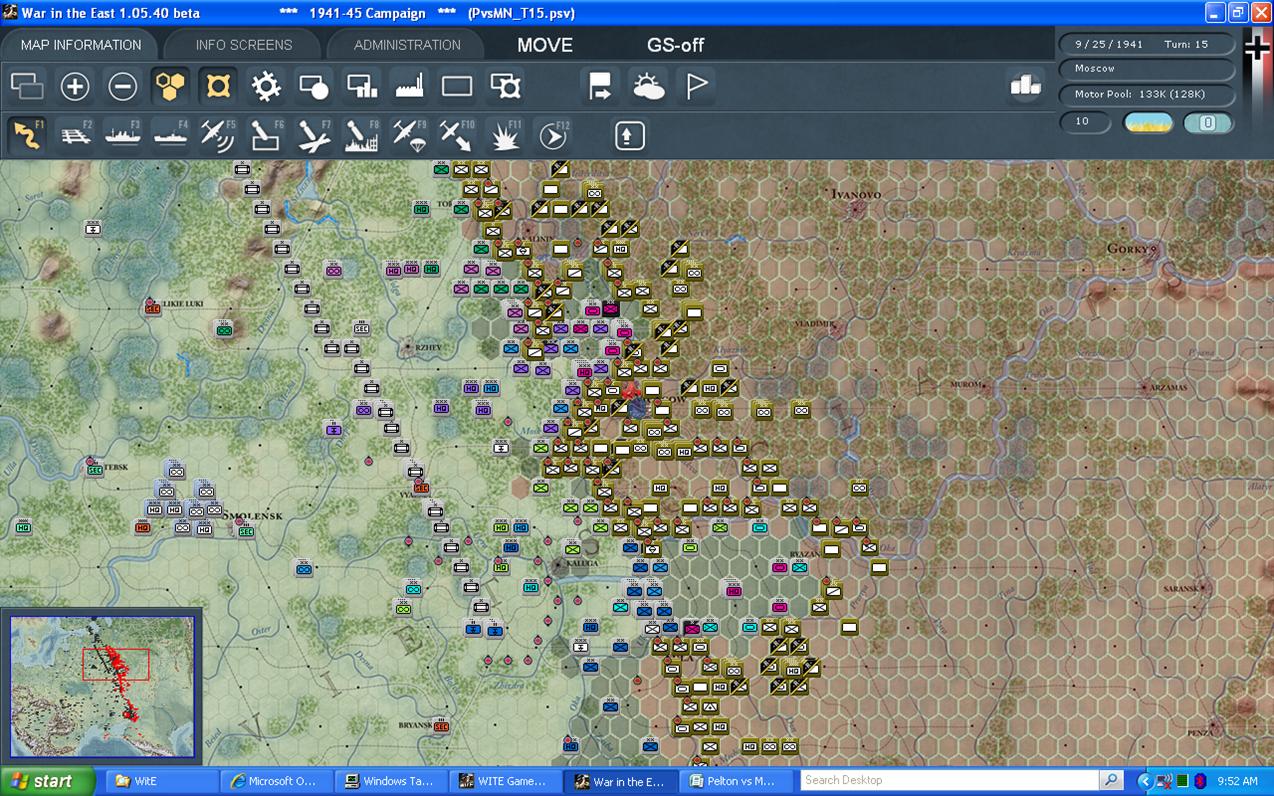Click the white pennant flag icon
Viewport: 1274px width, 796px height.
697,87
